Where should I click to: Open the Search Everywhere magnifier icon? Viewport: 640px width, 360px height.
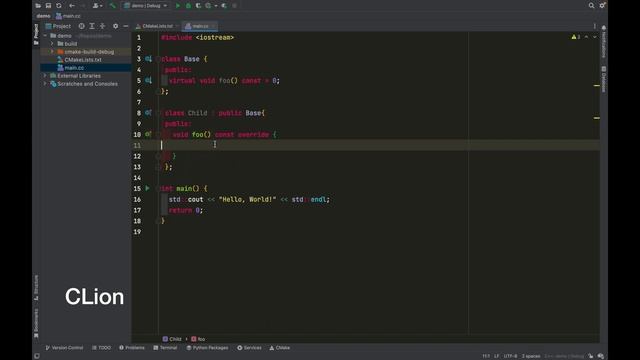[x=591, y=6]
